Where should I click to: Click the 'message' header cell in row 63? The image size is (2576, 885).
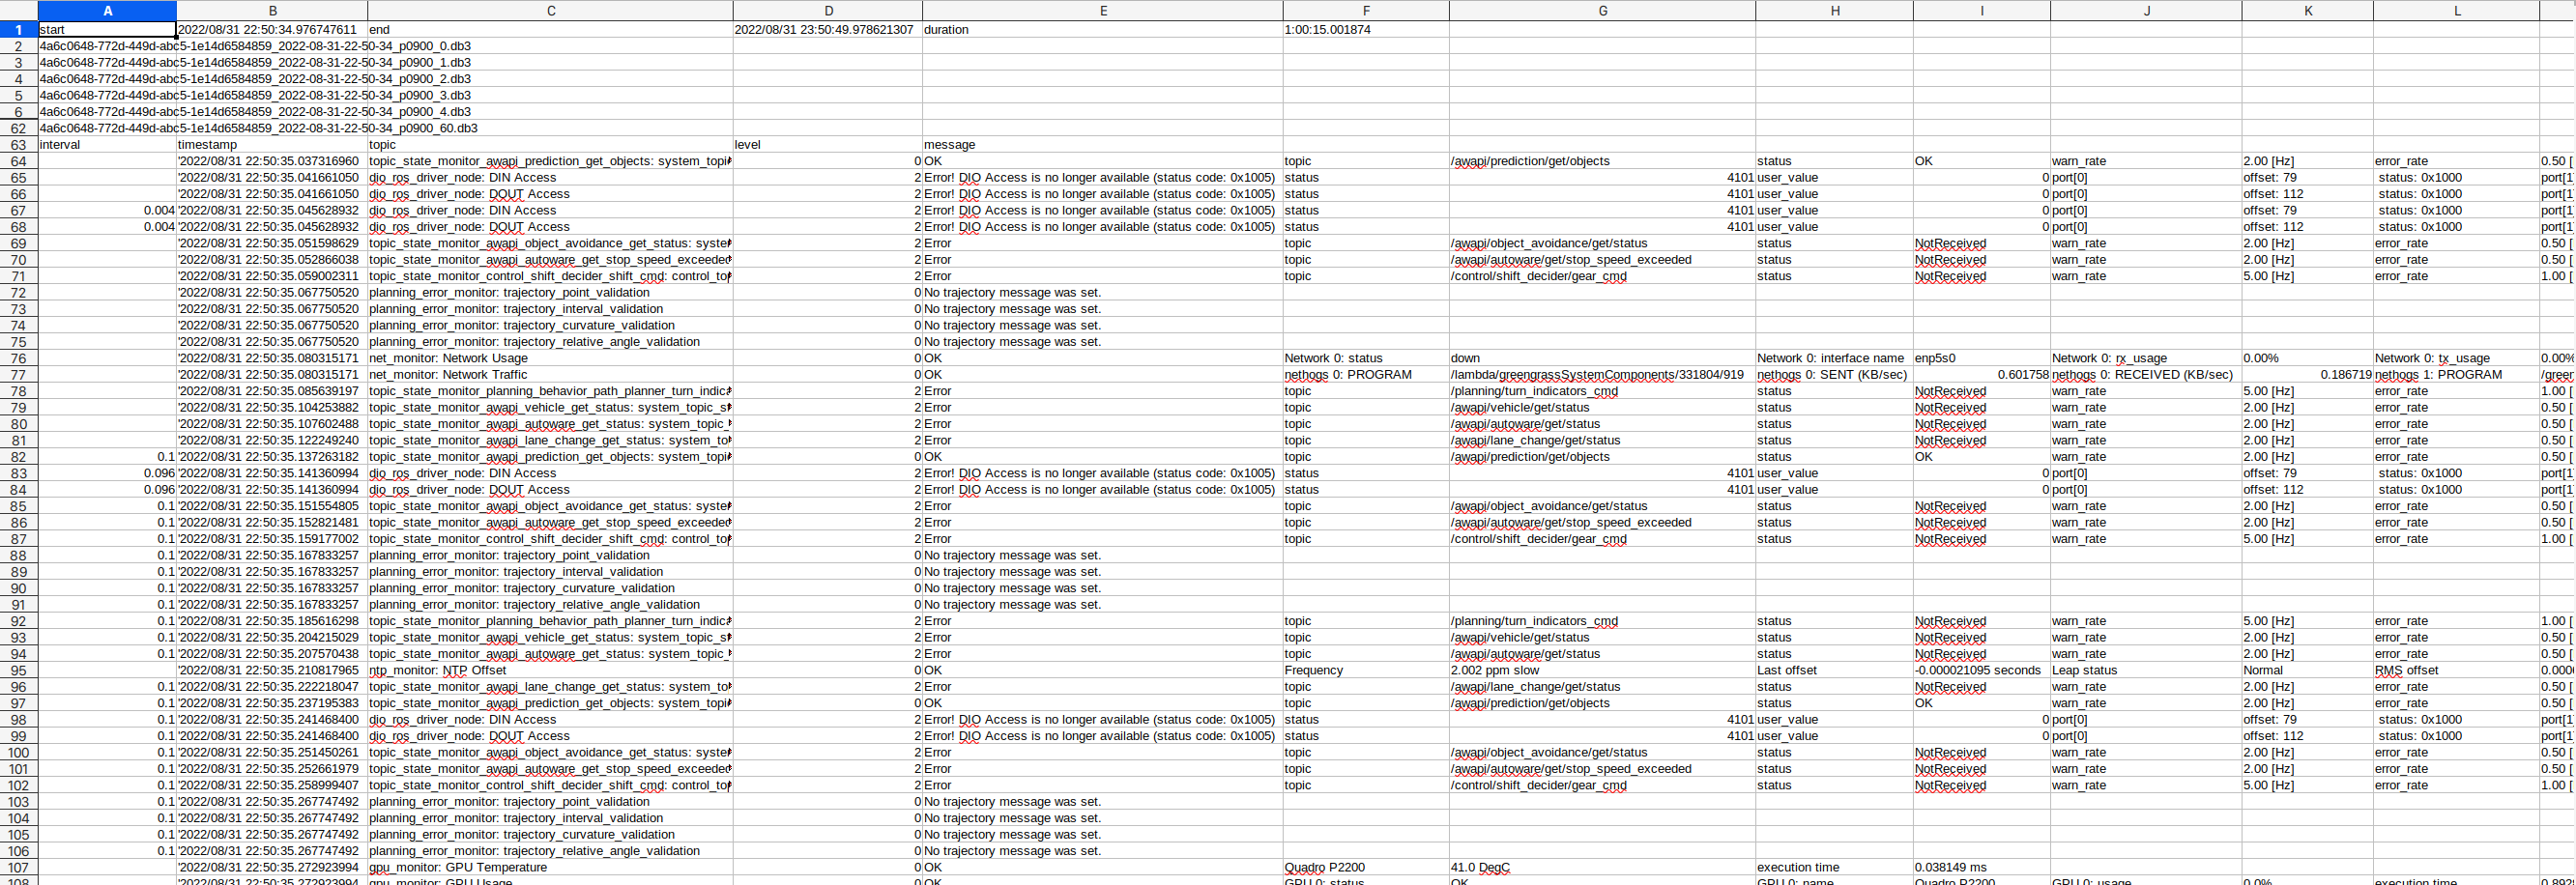[x=1103, y=145]
